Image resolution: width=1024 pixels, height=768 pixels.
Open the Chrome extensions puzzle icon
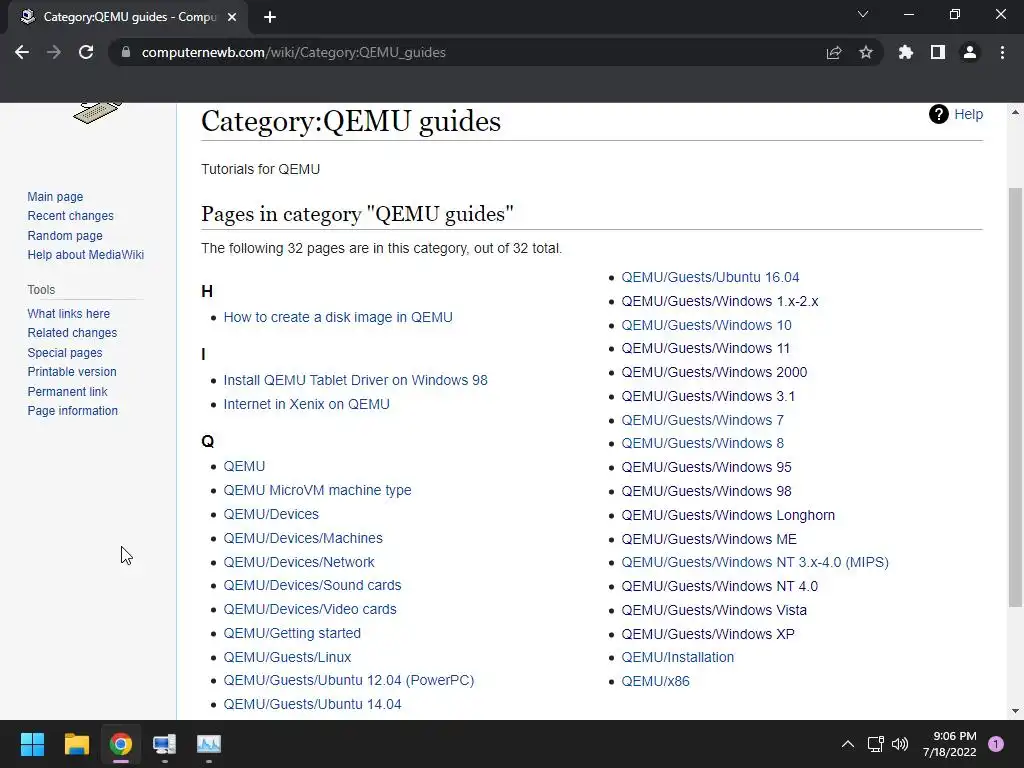[905, 52]
